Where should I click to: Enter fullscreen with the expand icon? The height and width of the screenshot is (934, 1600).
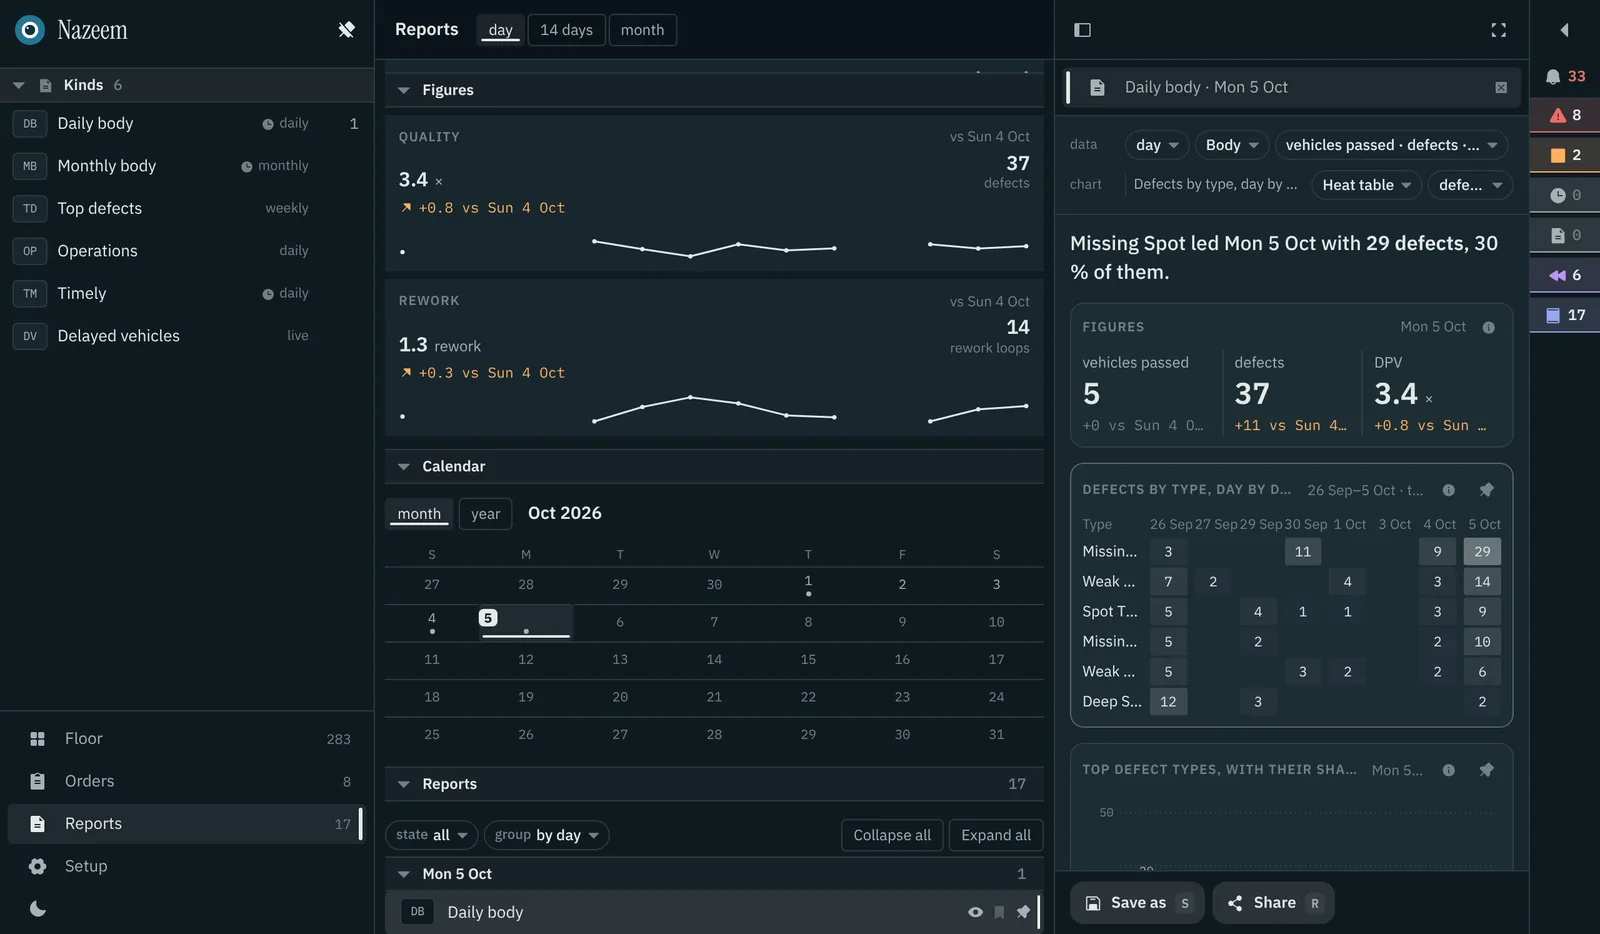coord(1498,30)
